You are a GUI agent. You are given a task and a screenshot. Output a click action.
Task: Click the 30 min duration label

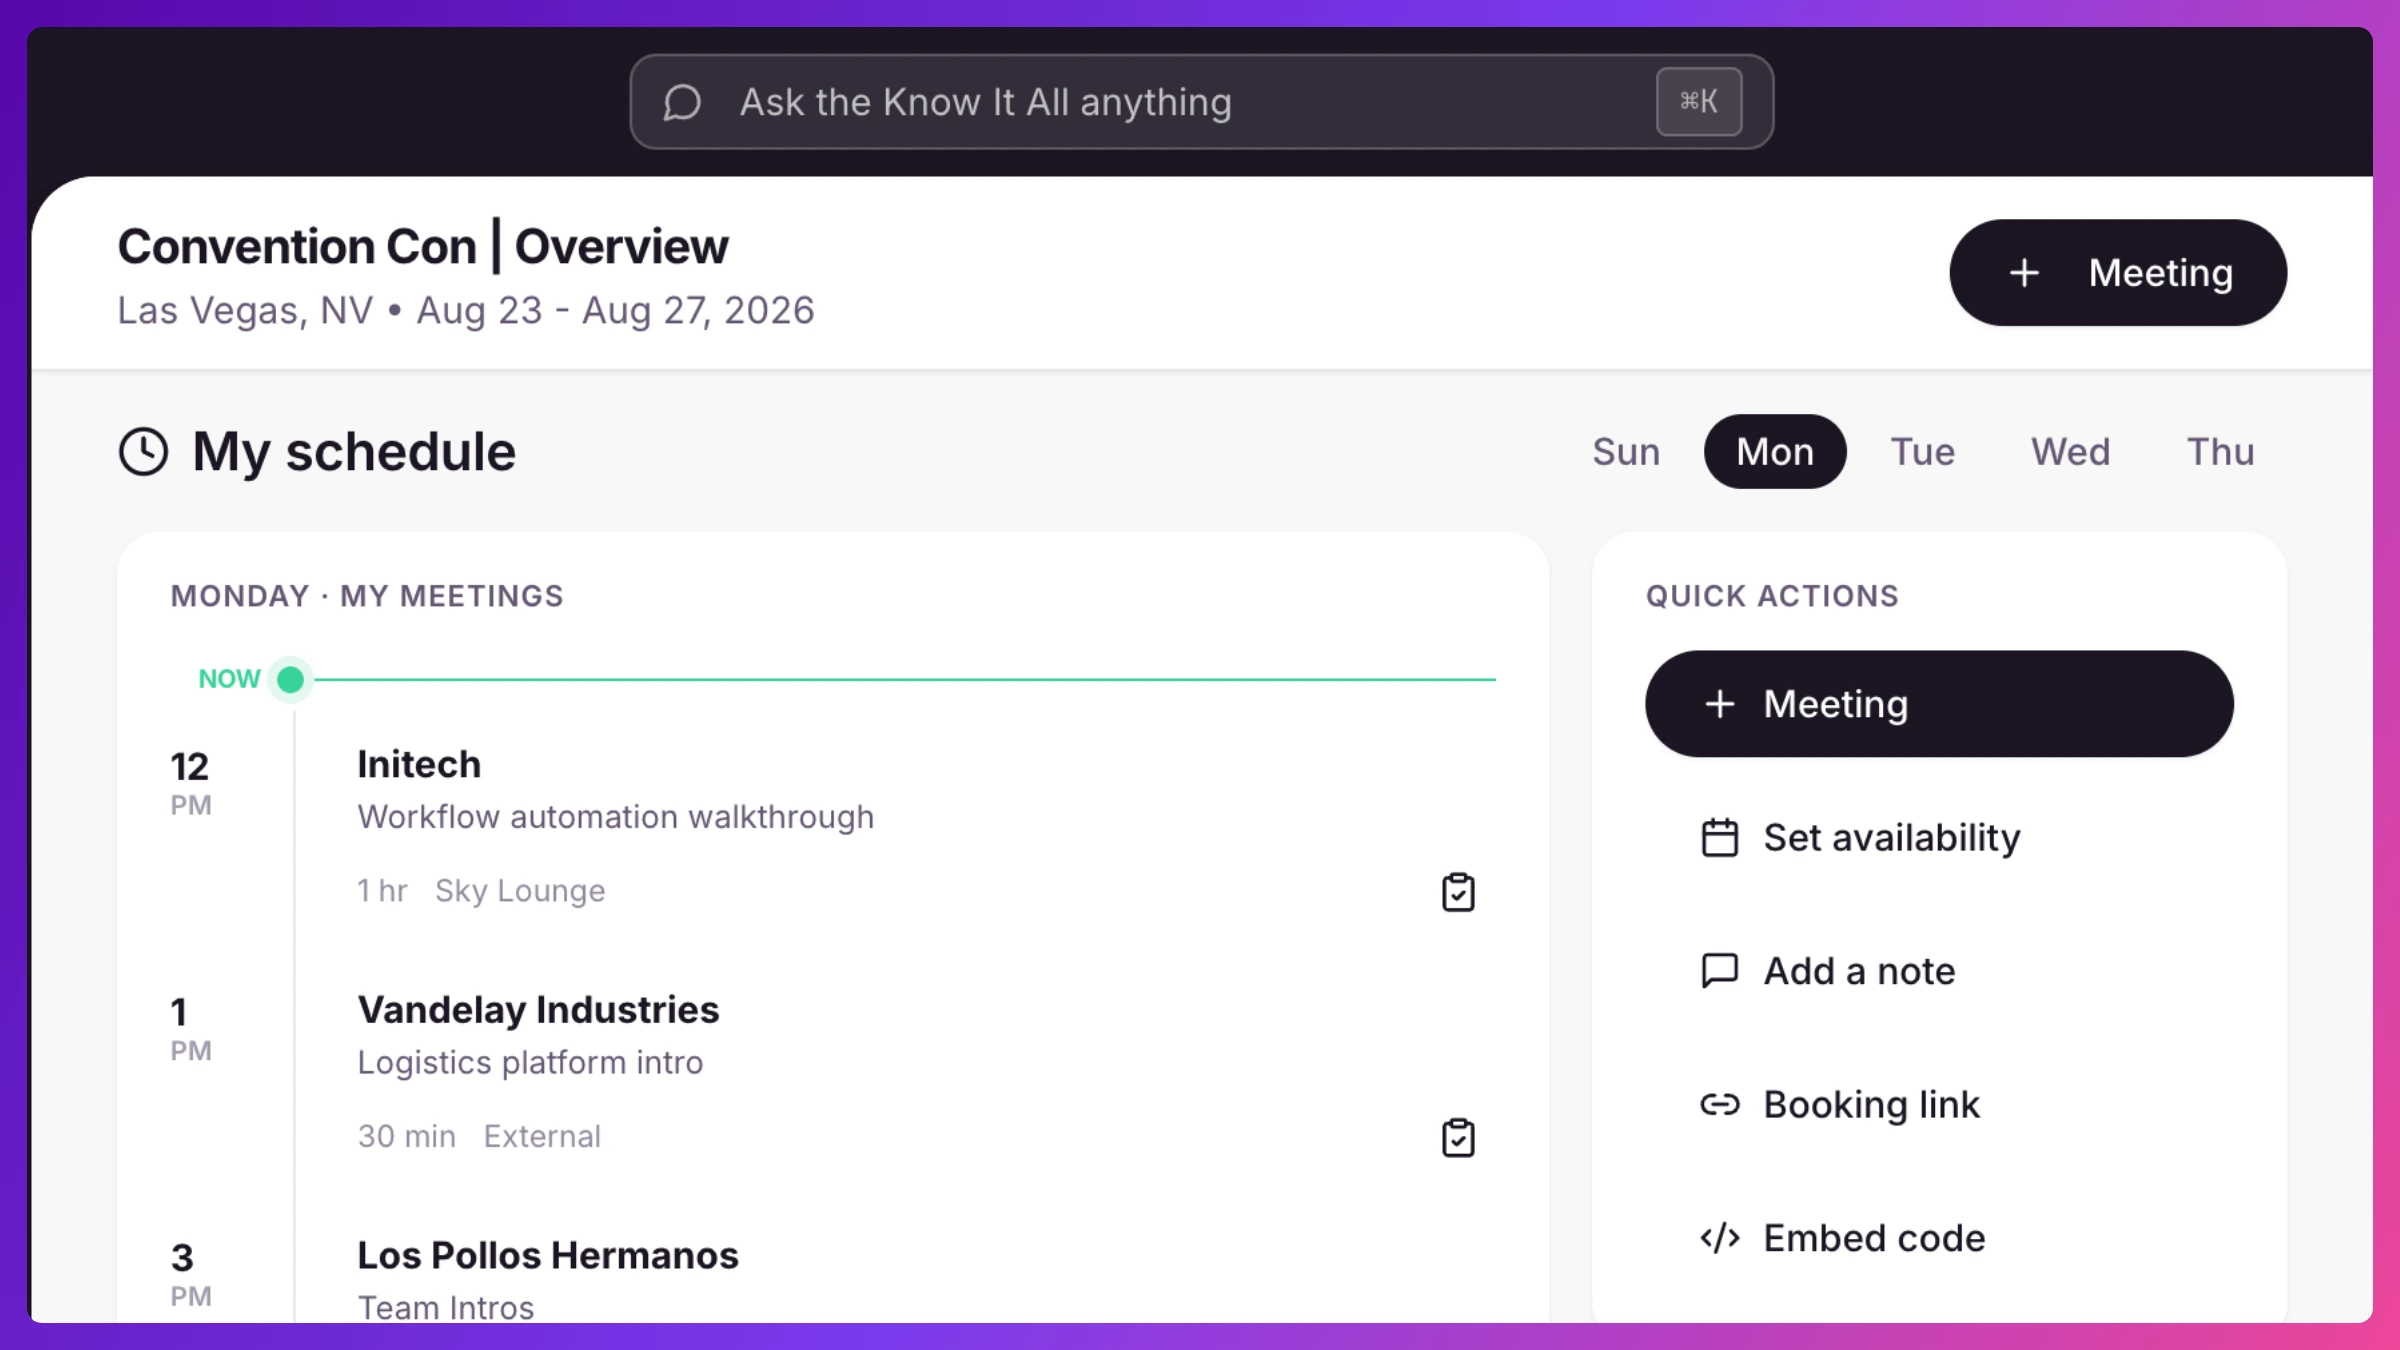coord(407,1136)
